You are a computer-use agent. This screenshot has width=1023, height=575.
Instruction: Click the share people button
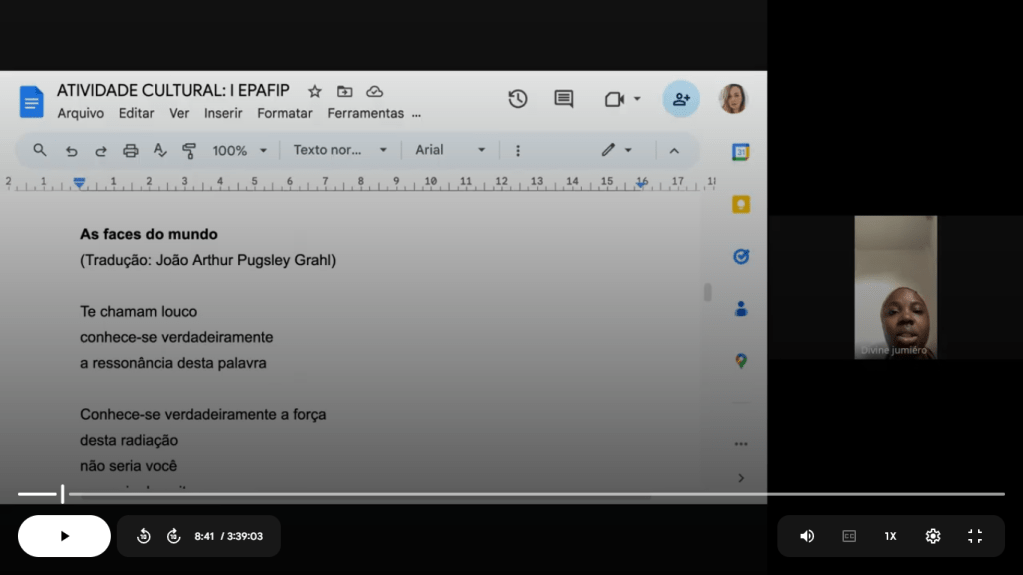(681, 99)
